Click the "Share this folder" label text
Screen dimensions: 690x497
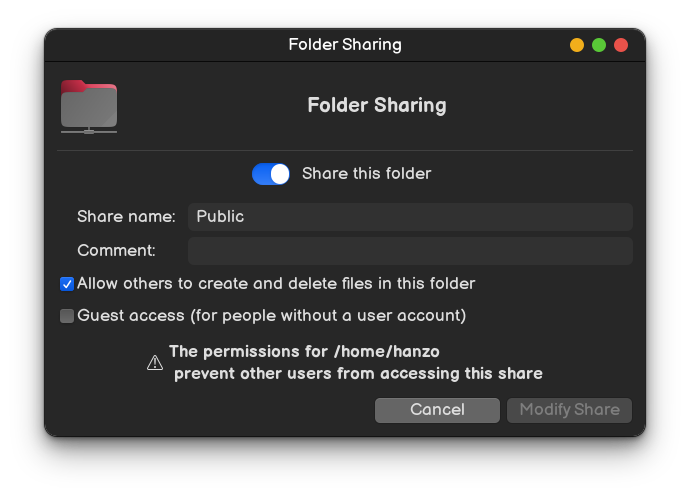366,173
